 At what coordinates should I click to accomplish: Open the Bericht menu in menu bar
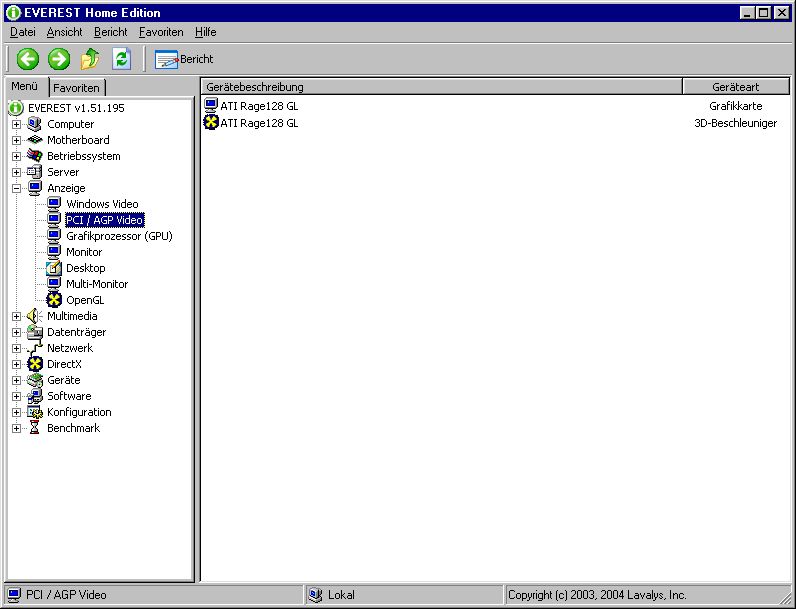coord(111,32)
